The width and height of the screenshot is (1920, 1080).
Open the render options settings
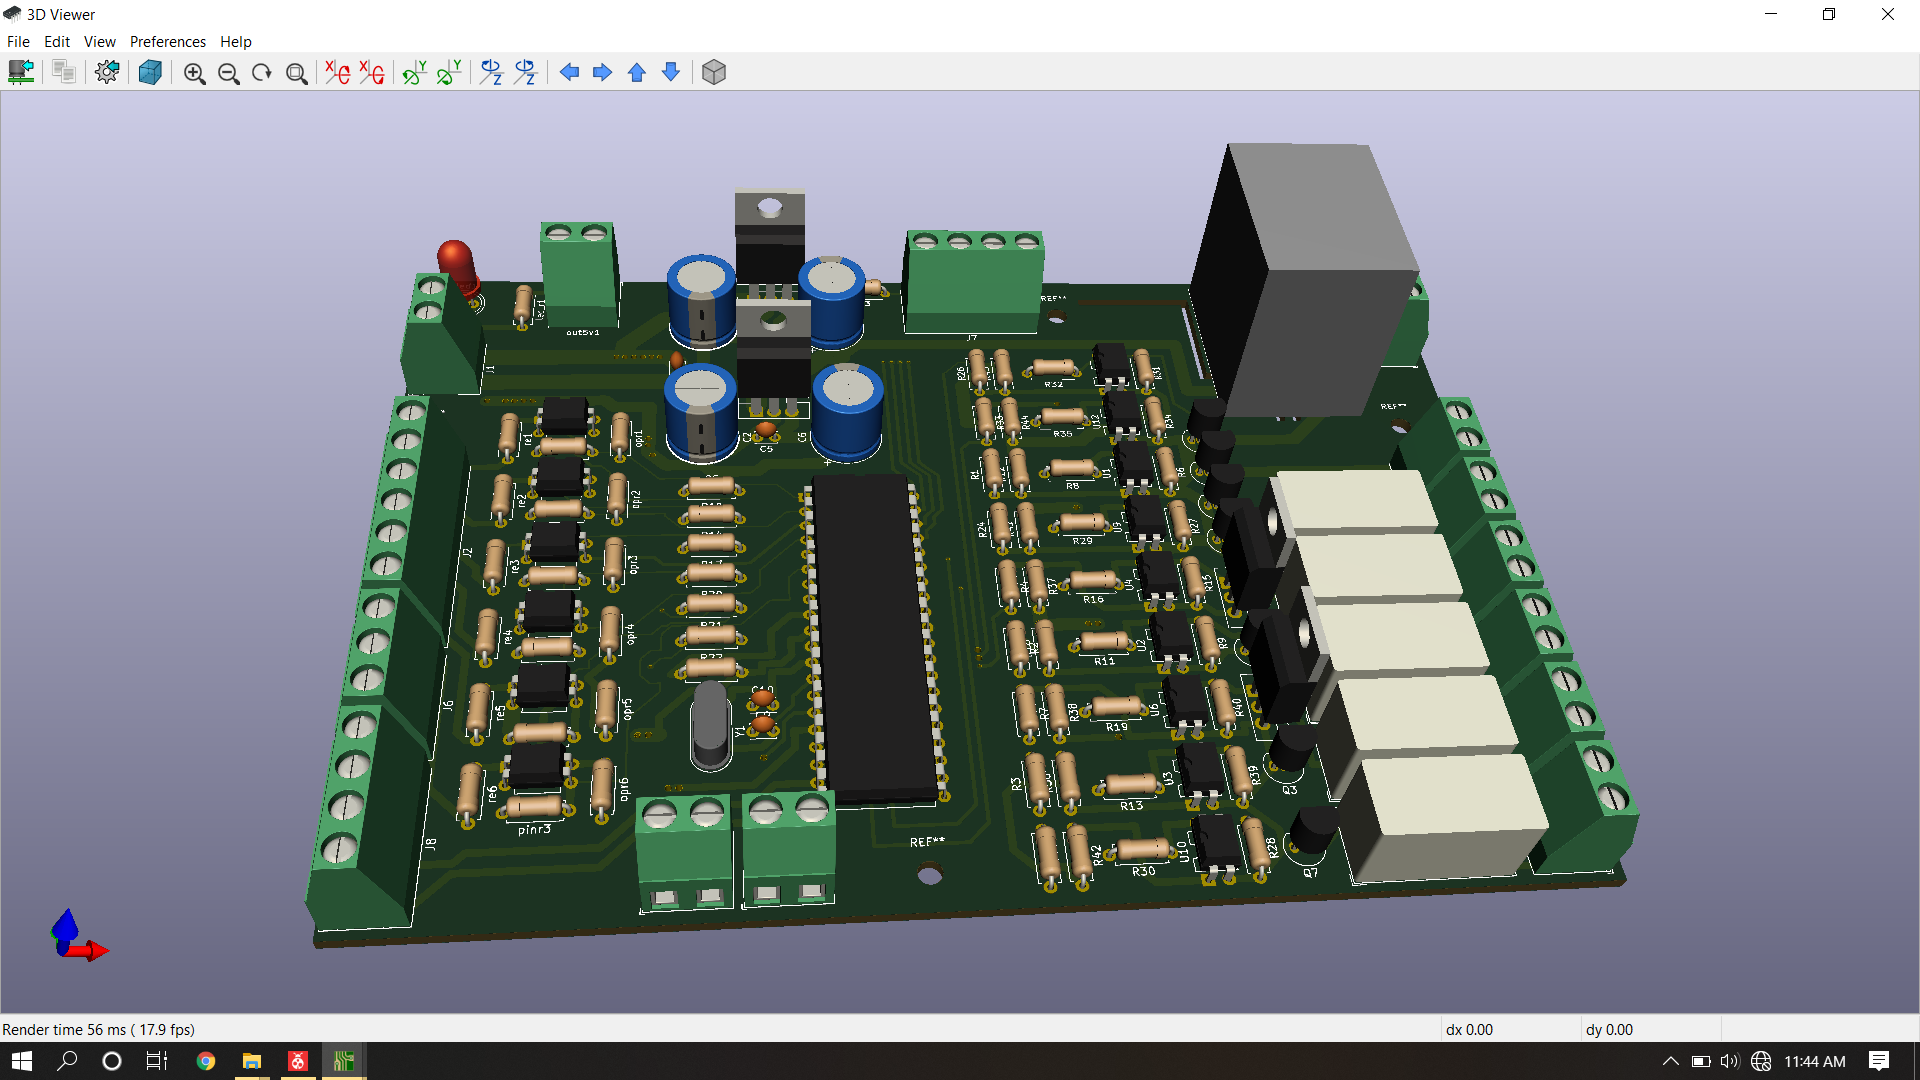107,72
